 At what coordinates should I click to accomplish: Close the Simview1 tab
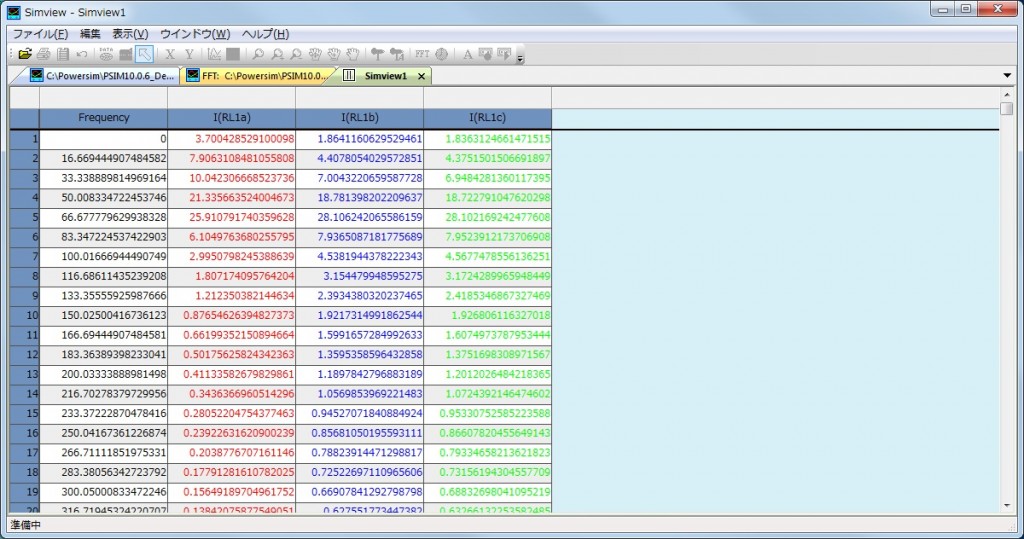click(x=421, y=76)
